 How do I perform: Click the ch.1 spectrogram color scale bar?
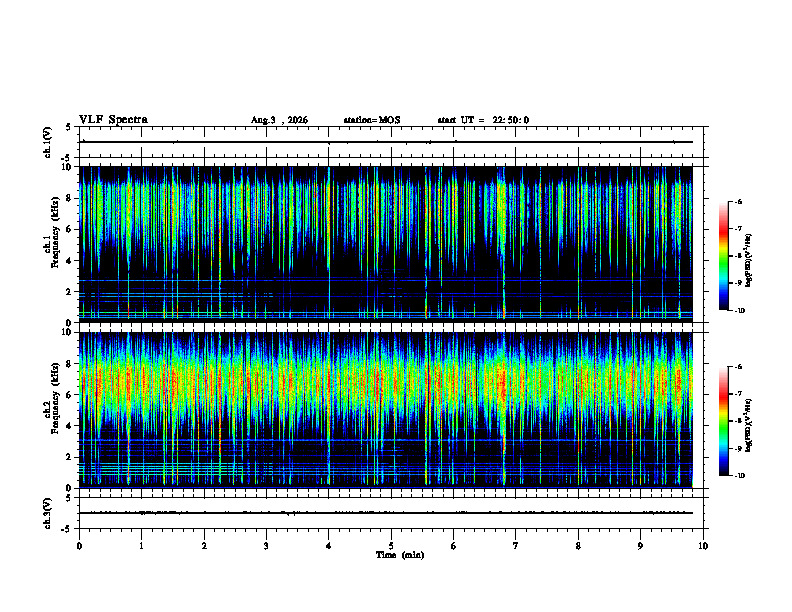pos(723,256)
